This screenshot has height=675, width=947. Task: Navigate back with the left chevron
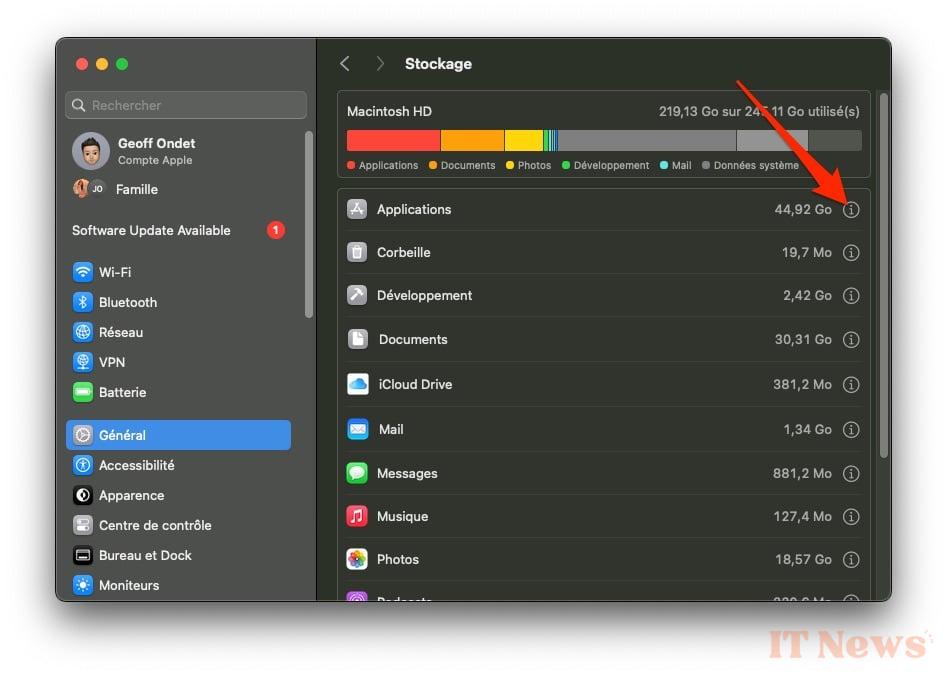[345, 63]
